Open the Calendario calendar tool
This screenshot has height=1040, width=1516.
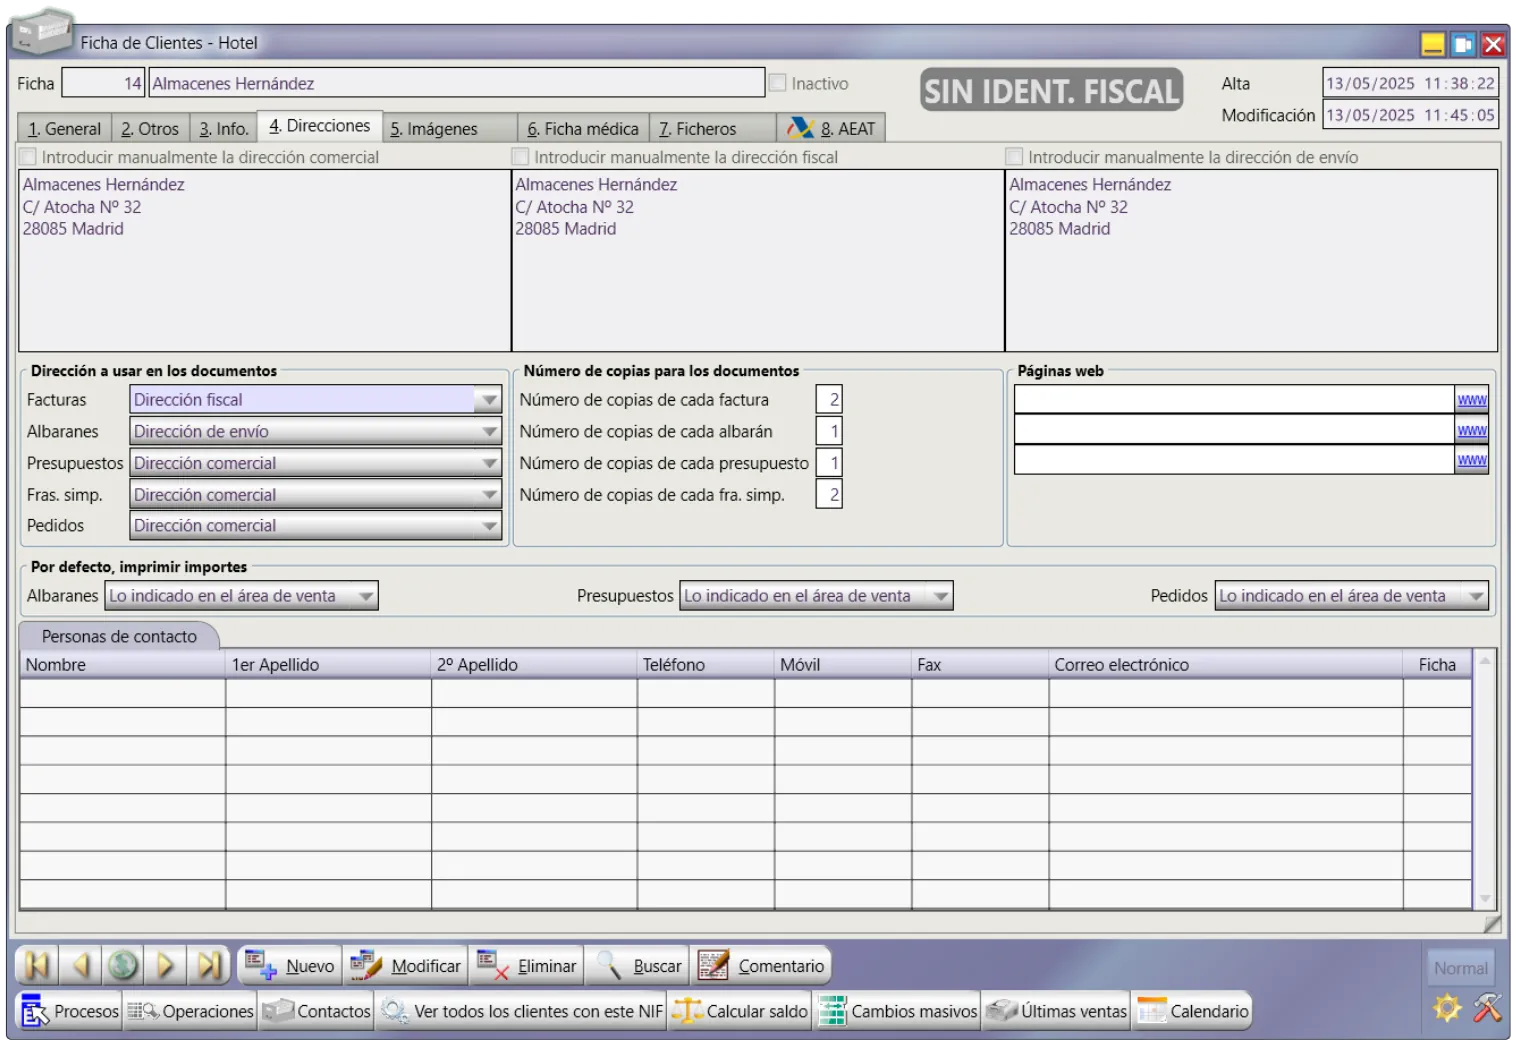(x=1193, y=1011)
